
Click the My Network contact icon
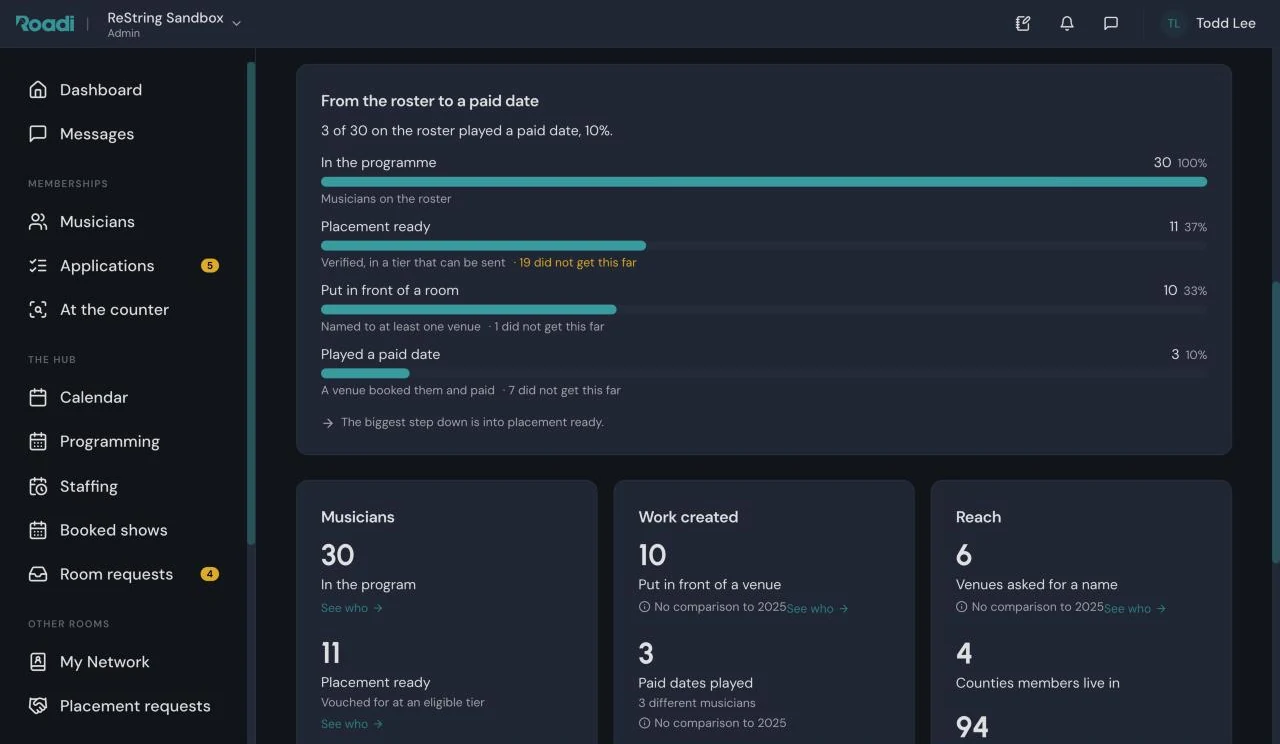pos(38,662)
